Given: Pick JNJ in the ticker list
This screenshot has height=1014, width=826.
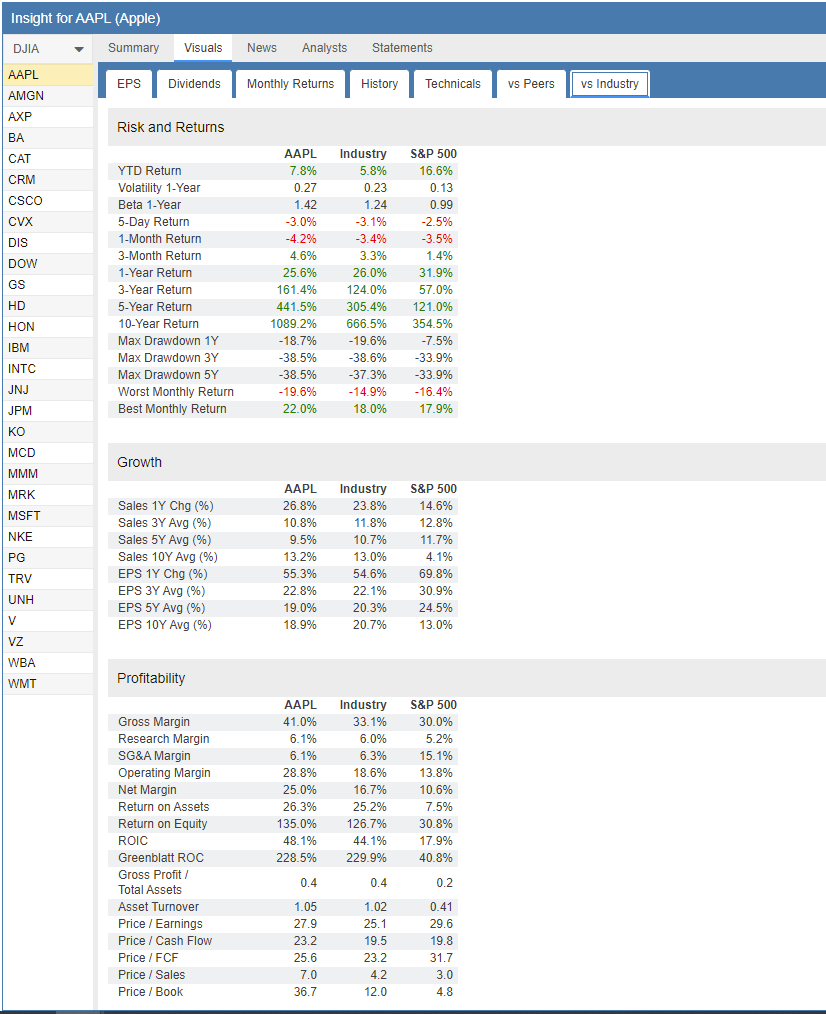Looking at the screenshot, I should pos(48,390).
